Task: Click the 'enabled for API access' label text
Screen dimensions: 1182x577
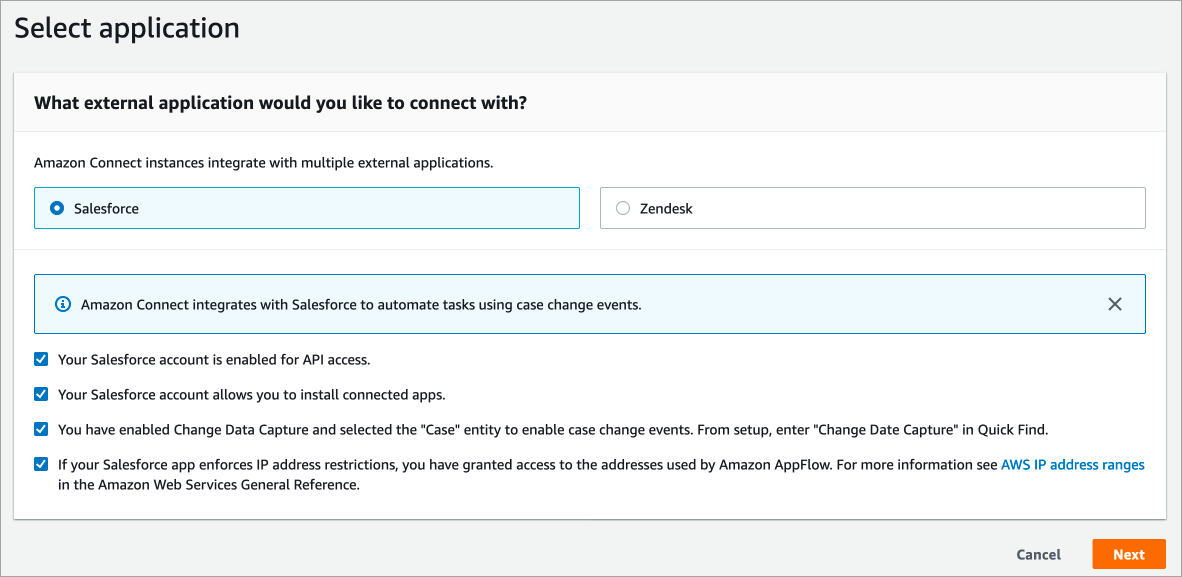Action: pos(214,359)
